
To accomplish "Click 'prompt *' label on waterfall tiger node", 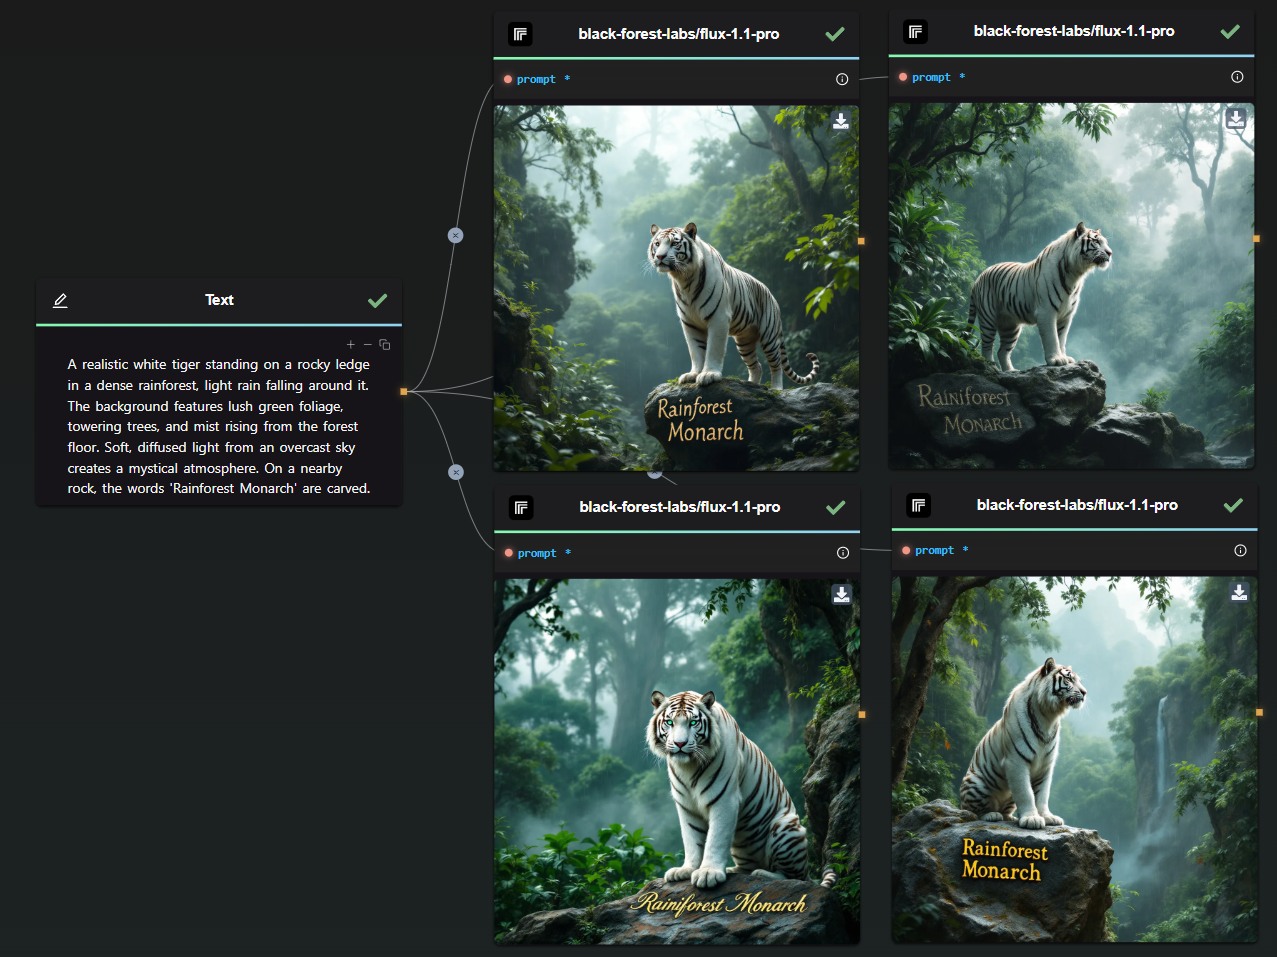I will coord(941,550).
